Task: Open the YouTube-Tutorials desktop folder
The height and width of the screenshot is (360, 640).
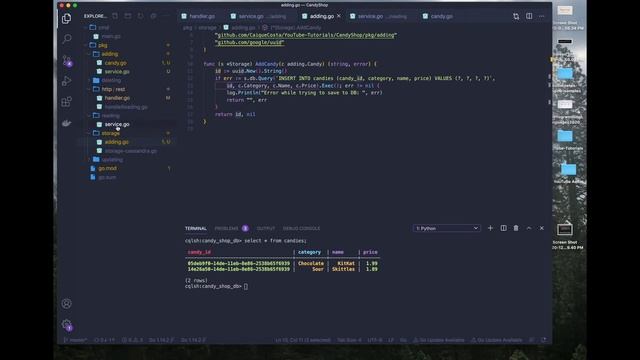Action: (565, 136)
